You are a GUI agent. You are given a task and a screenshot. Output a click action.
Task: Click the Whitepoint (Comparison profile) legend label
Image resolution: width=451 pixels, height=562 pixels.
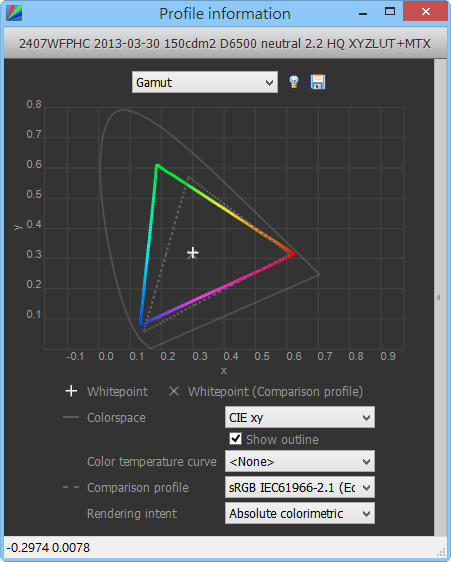click(x=275, y=391)
